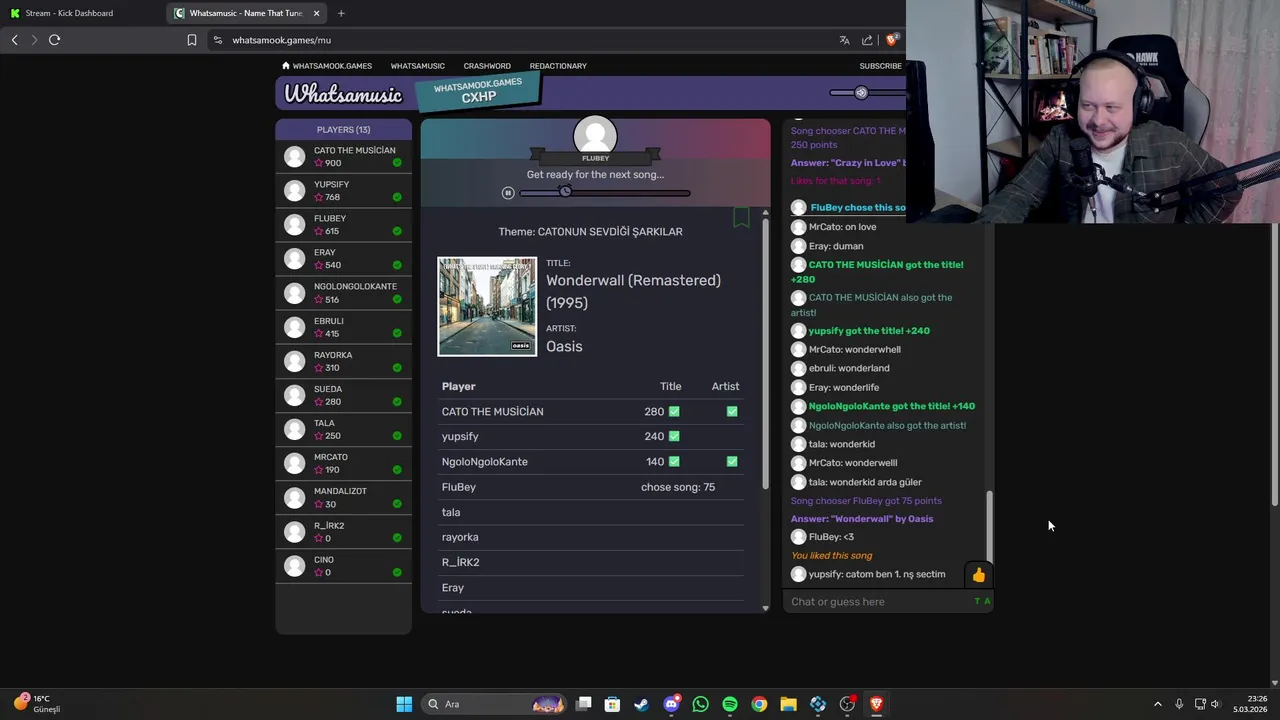Click the green A indicator in chat input

pos(987,602)
